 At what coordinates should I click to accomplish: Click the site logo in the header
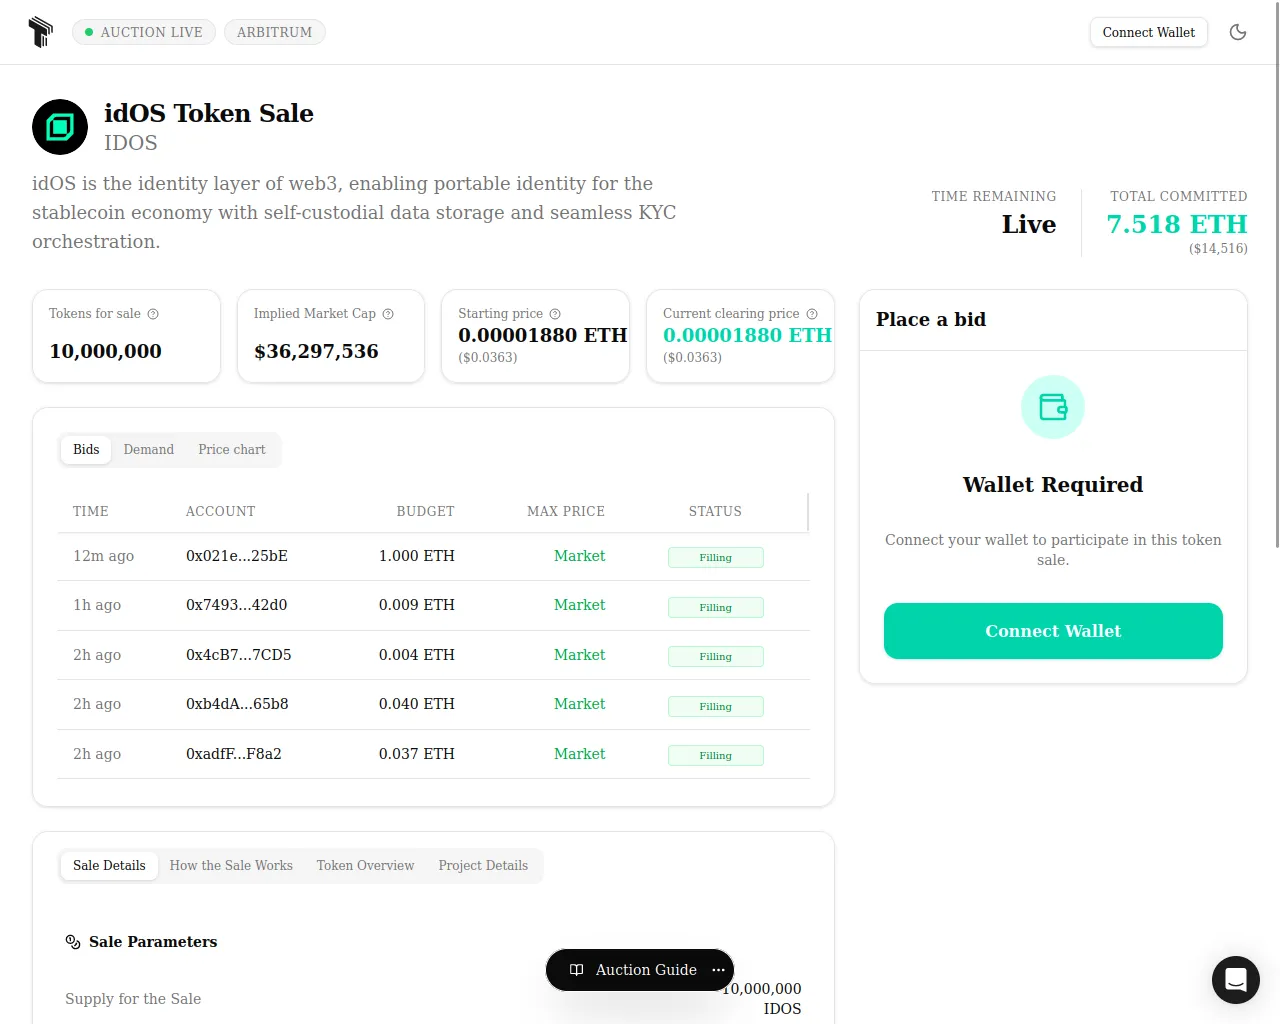click(40, 32)
